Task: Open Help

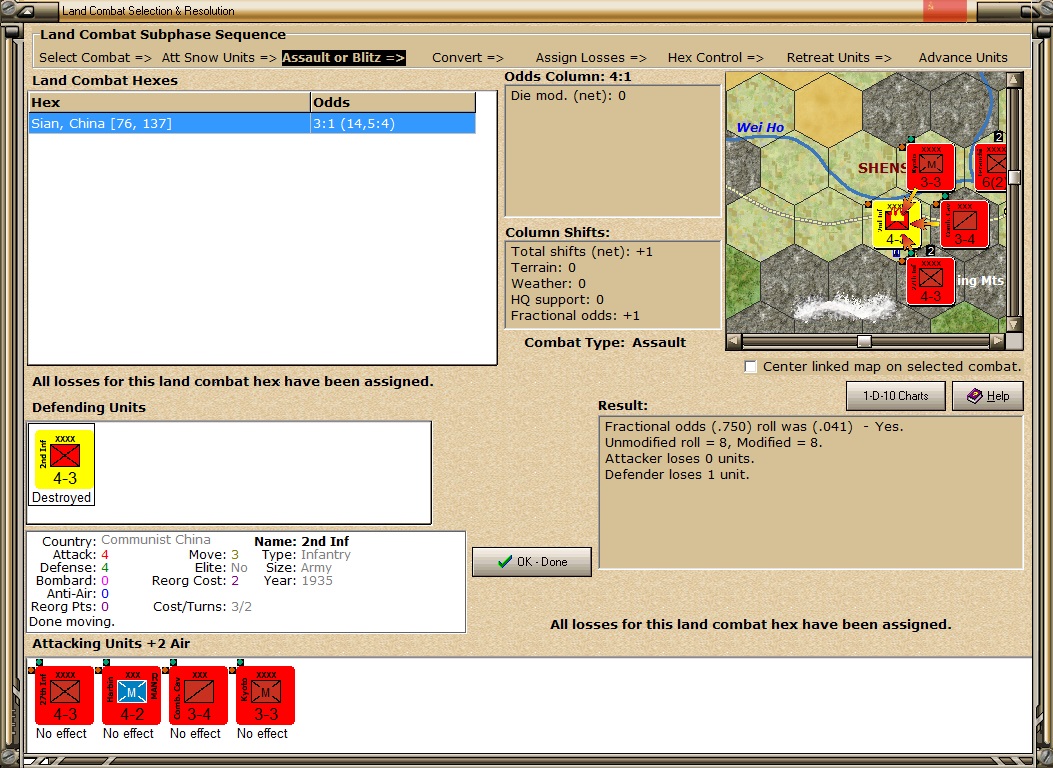Action: (x=988, y=396)
